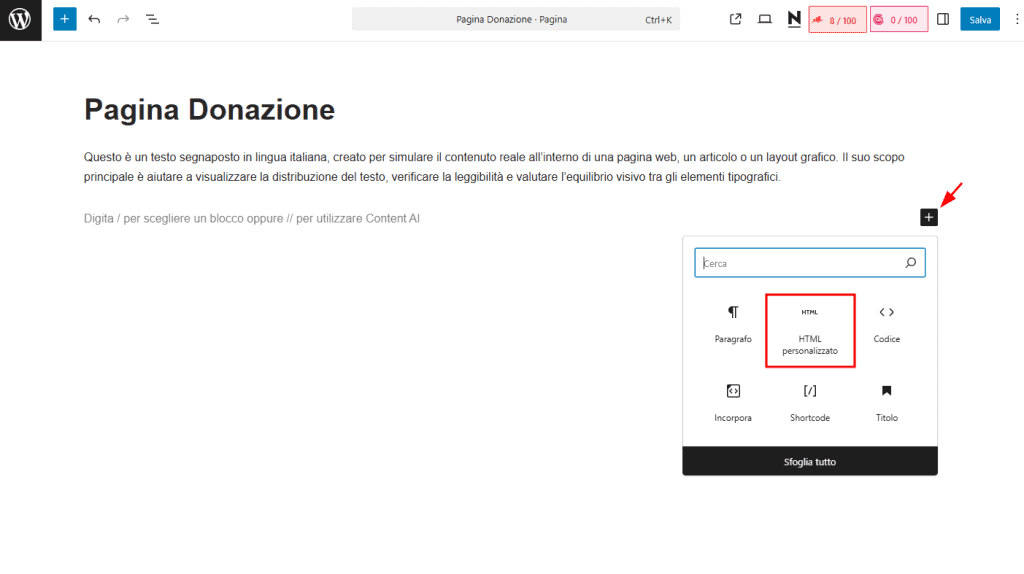The height and width of the screenshot is (574, 1024).
Task: Open the WordPress logo dashboard link
Action: 20,20
